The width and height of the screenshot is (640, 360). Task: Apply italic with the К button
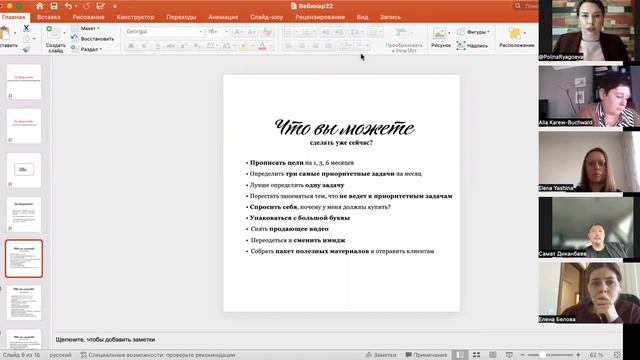click(x=144, y=46)
